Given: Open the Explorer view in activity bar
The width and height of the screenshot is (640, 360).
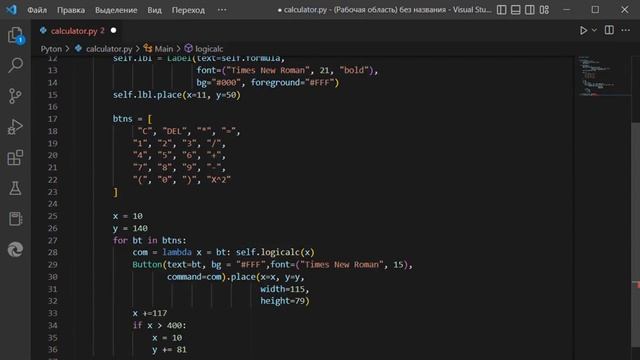Looking at the screenshot, I should pyautogui.click(x=16, y=35).
